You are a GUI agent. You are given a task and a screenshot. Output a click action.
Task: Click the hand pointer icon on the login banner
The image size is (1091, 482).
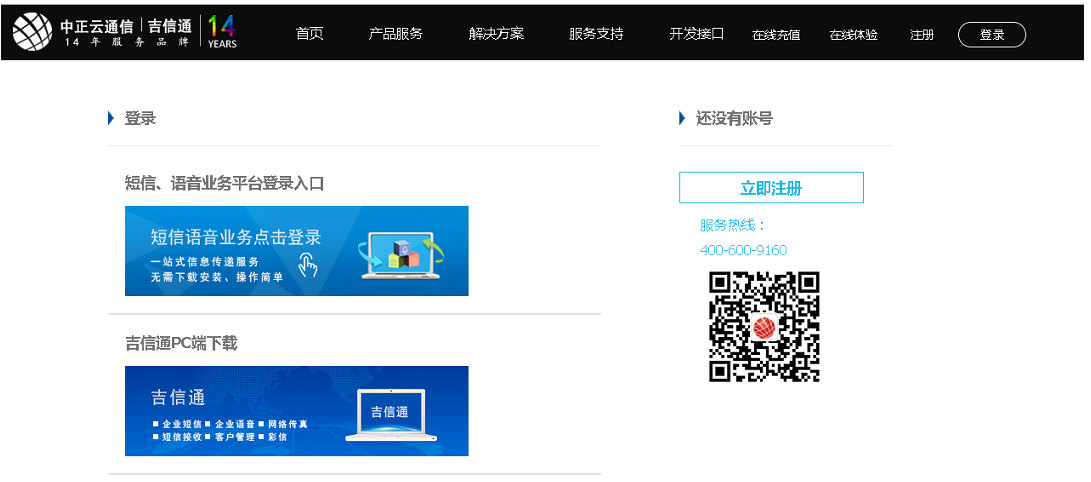(x=308, y=265)
